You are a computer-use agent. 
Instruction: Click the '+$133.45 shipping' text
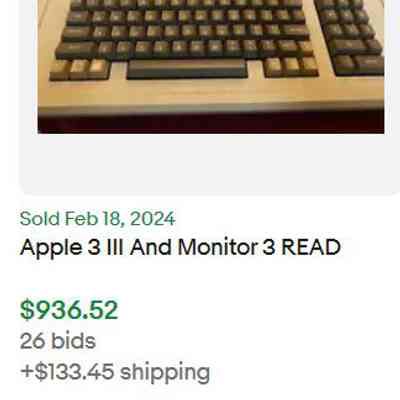click(115, 372)
